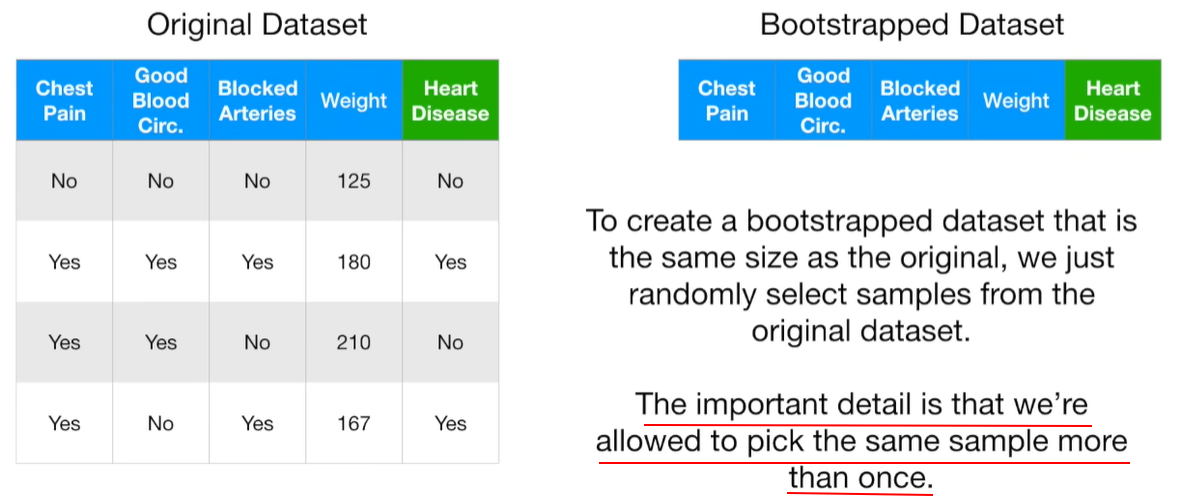Click Blocked Arteries header in Original Dataset table
The width and height of the screenshot is (1185, 498).
coord(257,101)
